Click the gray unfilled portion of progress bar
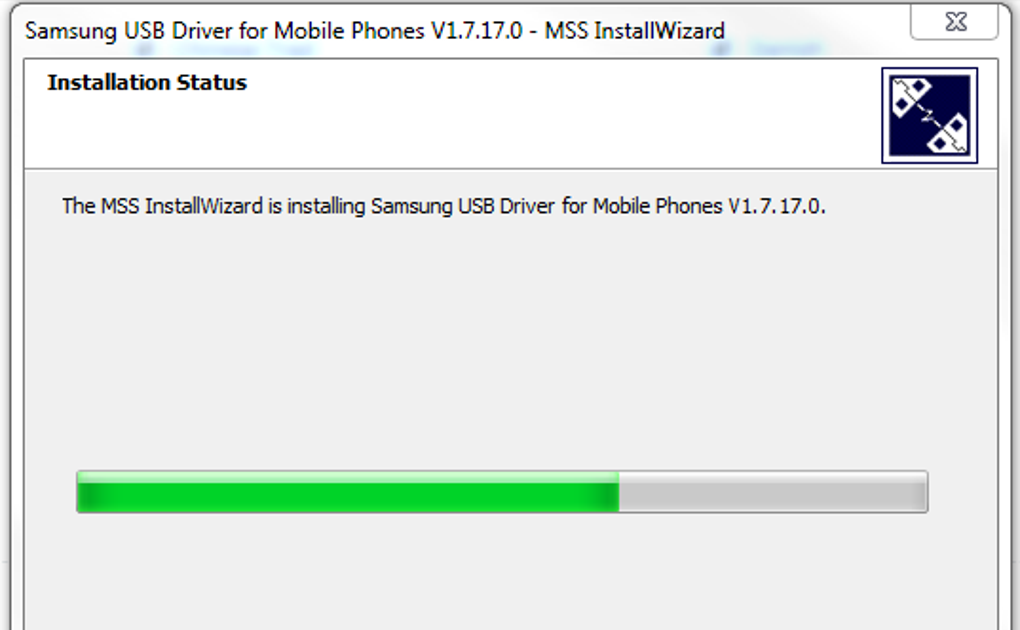 click(x=772, y=492)
